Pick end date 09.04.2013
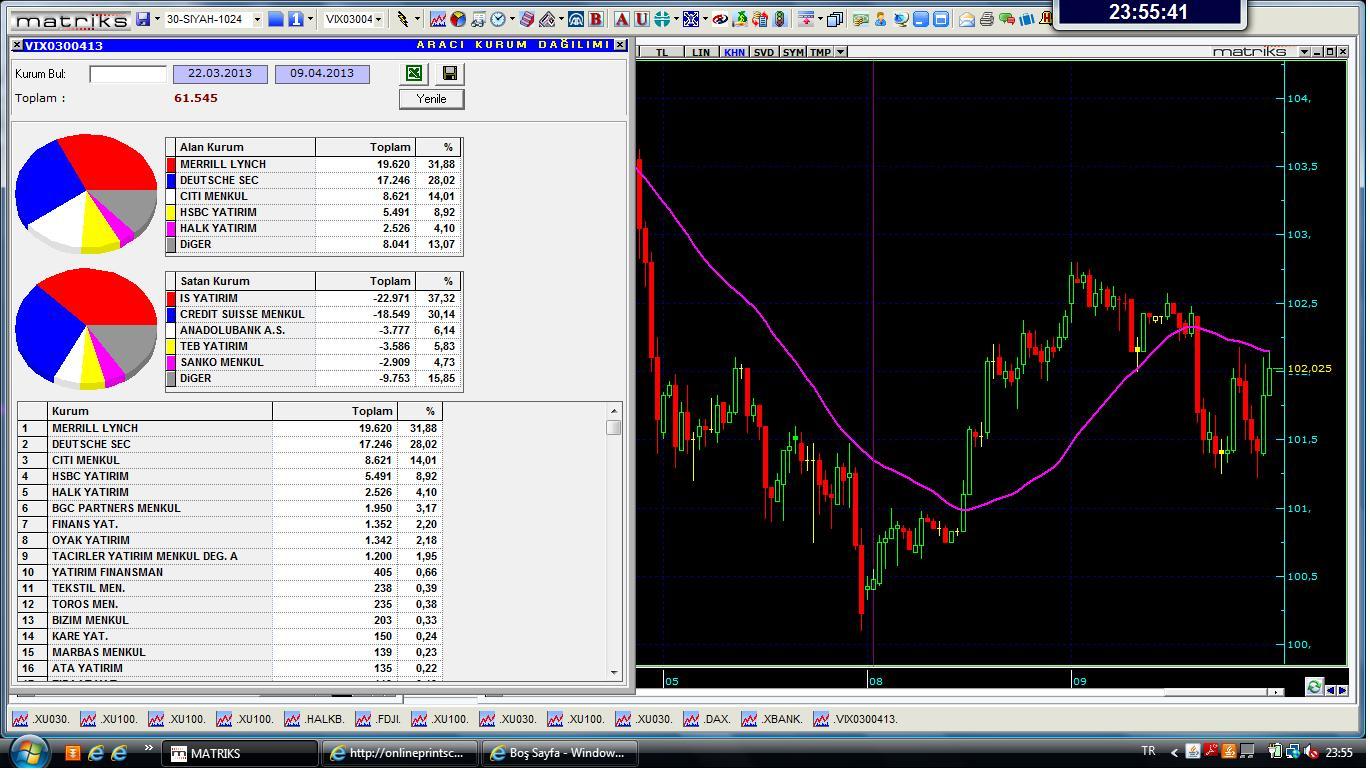Screen dimensions: 1370x770 point(322,74)
